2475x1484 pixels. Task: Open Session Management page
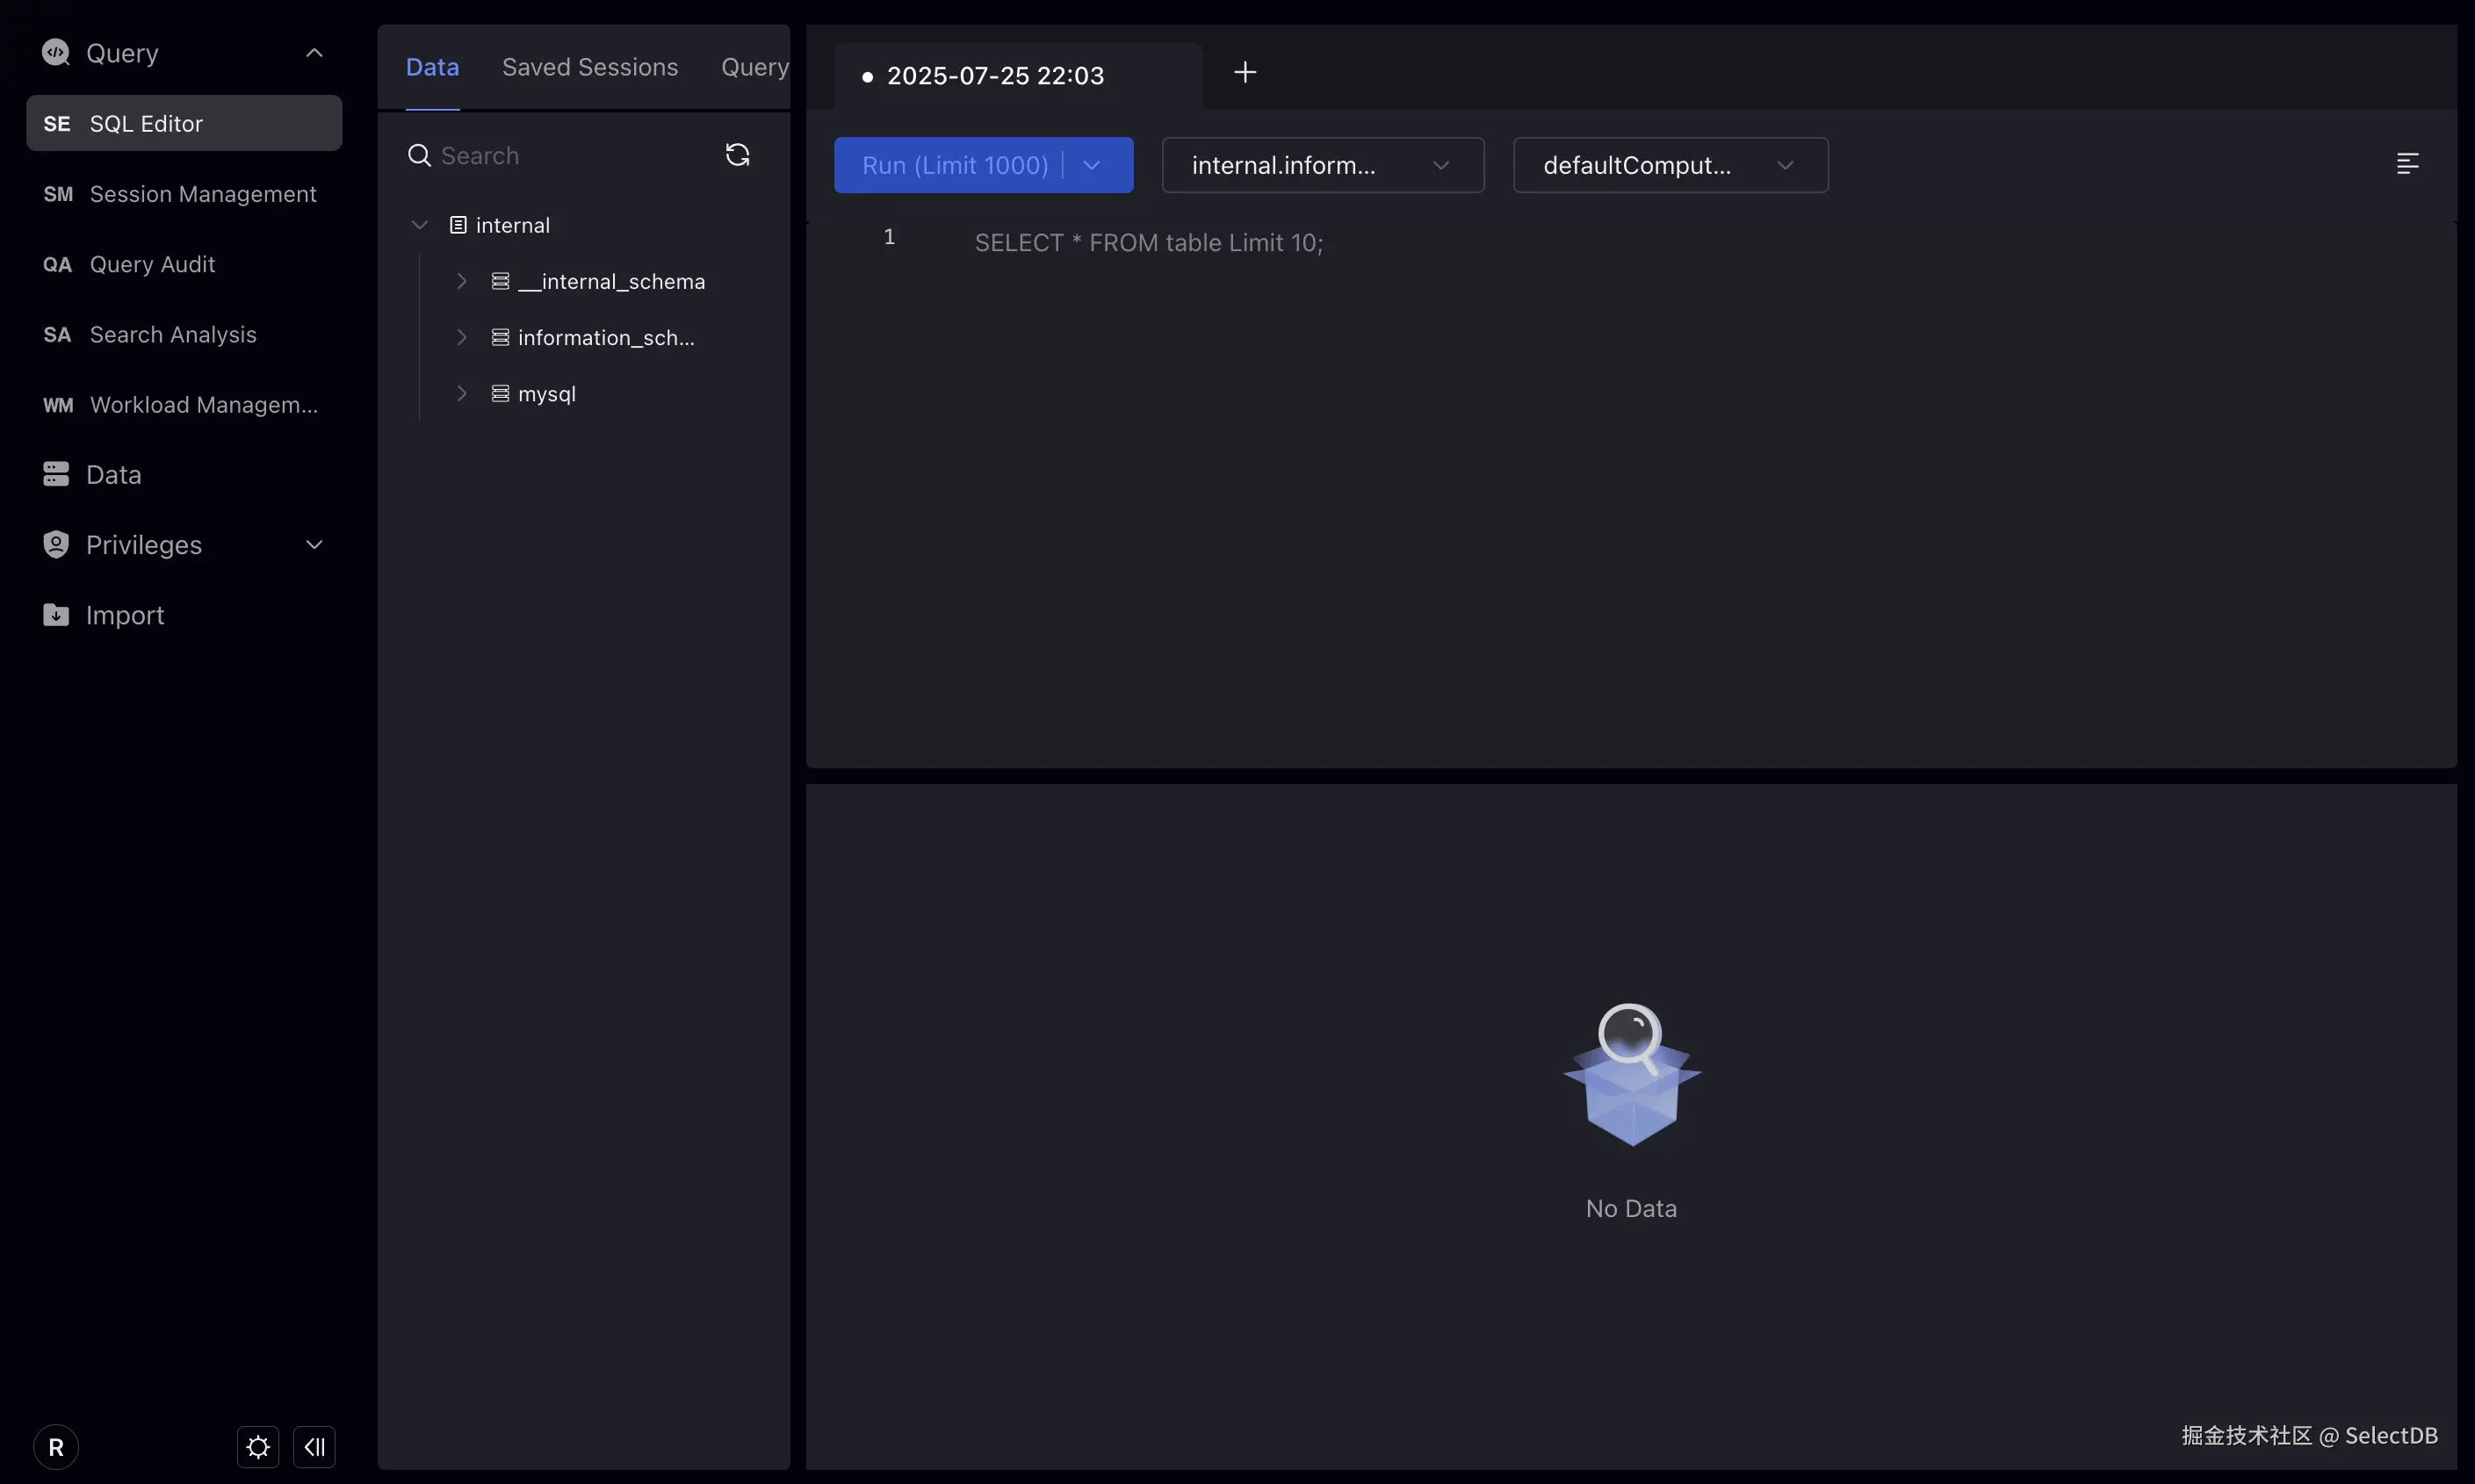(x=202, y=194)
